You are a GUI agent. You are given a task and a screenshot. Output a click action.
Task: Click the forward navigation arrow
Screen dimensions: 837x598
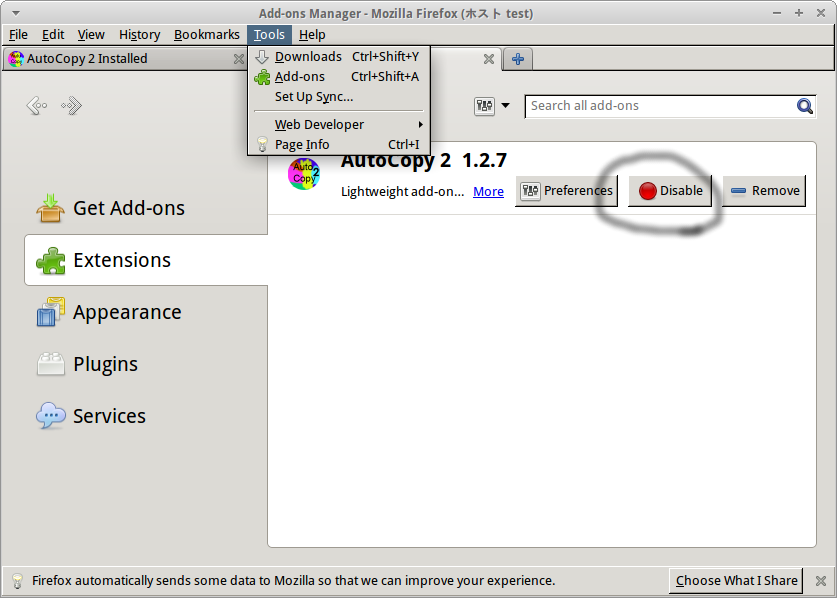(72, 106)
